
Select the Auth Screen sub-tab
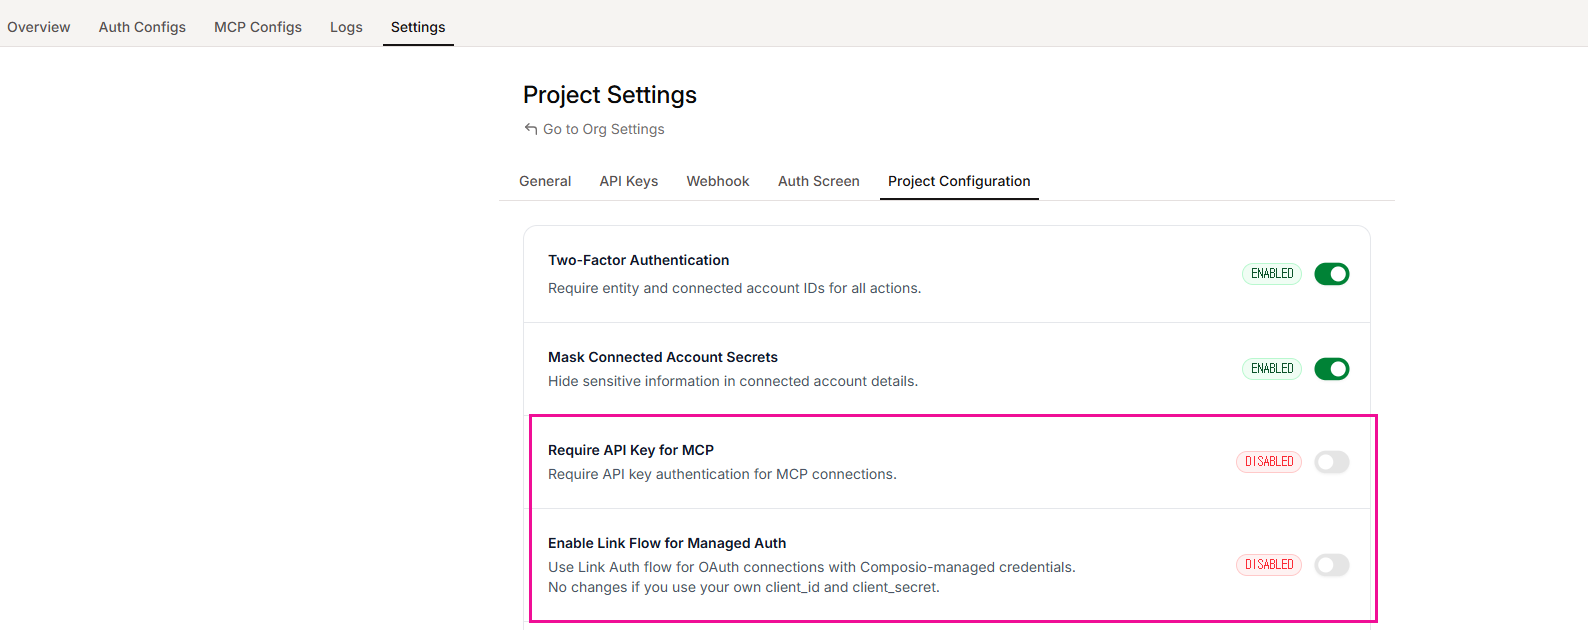[819, 181]
